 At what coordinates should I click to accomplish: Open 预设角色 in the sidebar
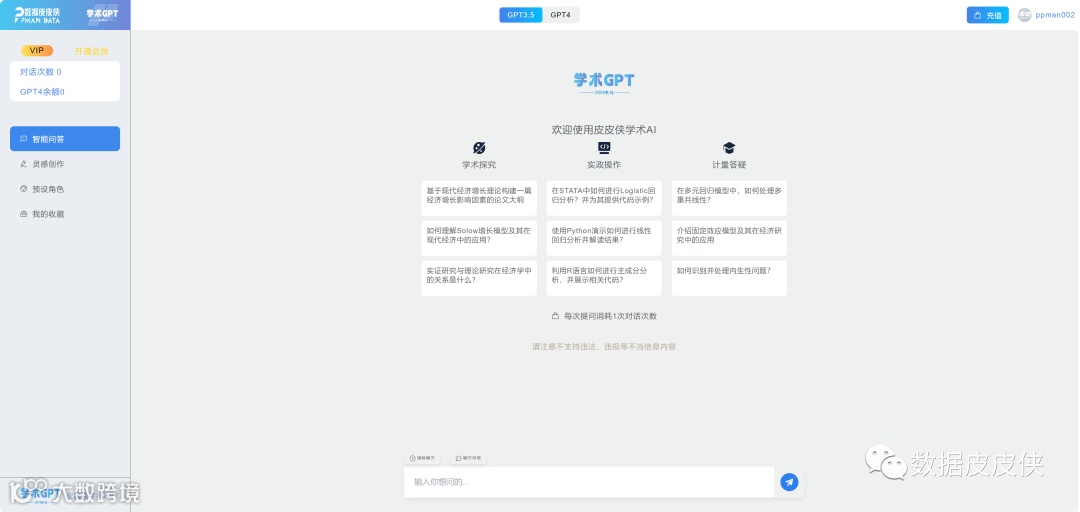point(65,189)
